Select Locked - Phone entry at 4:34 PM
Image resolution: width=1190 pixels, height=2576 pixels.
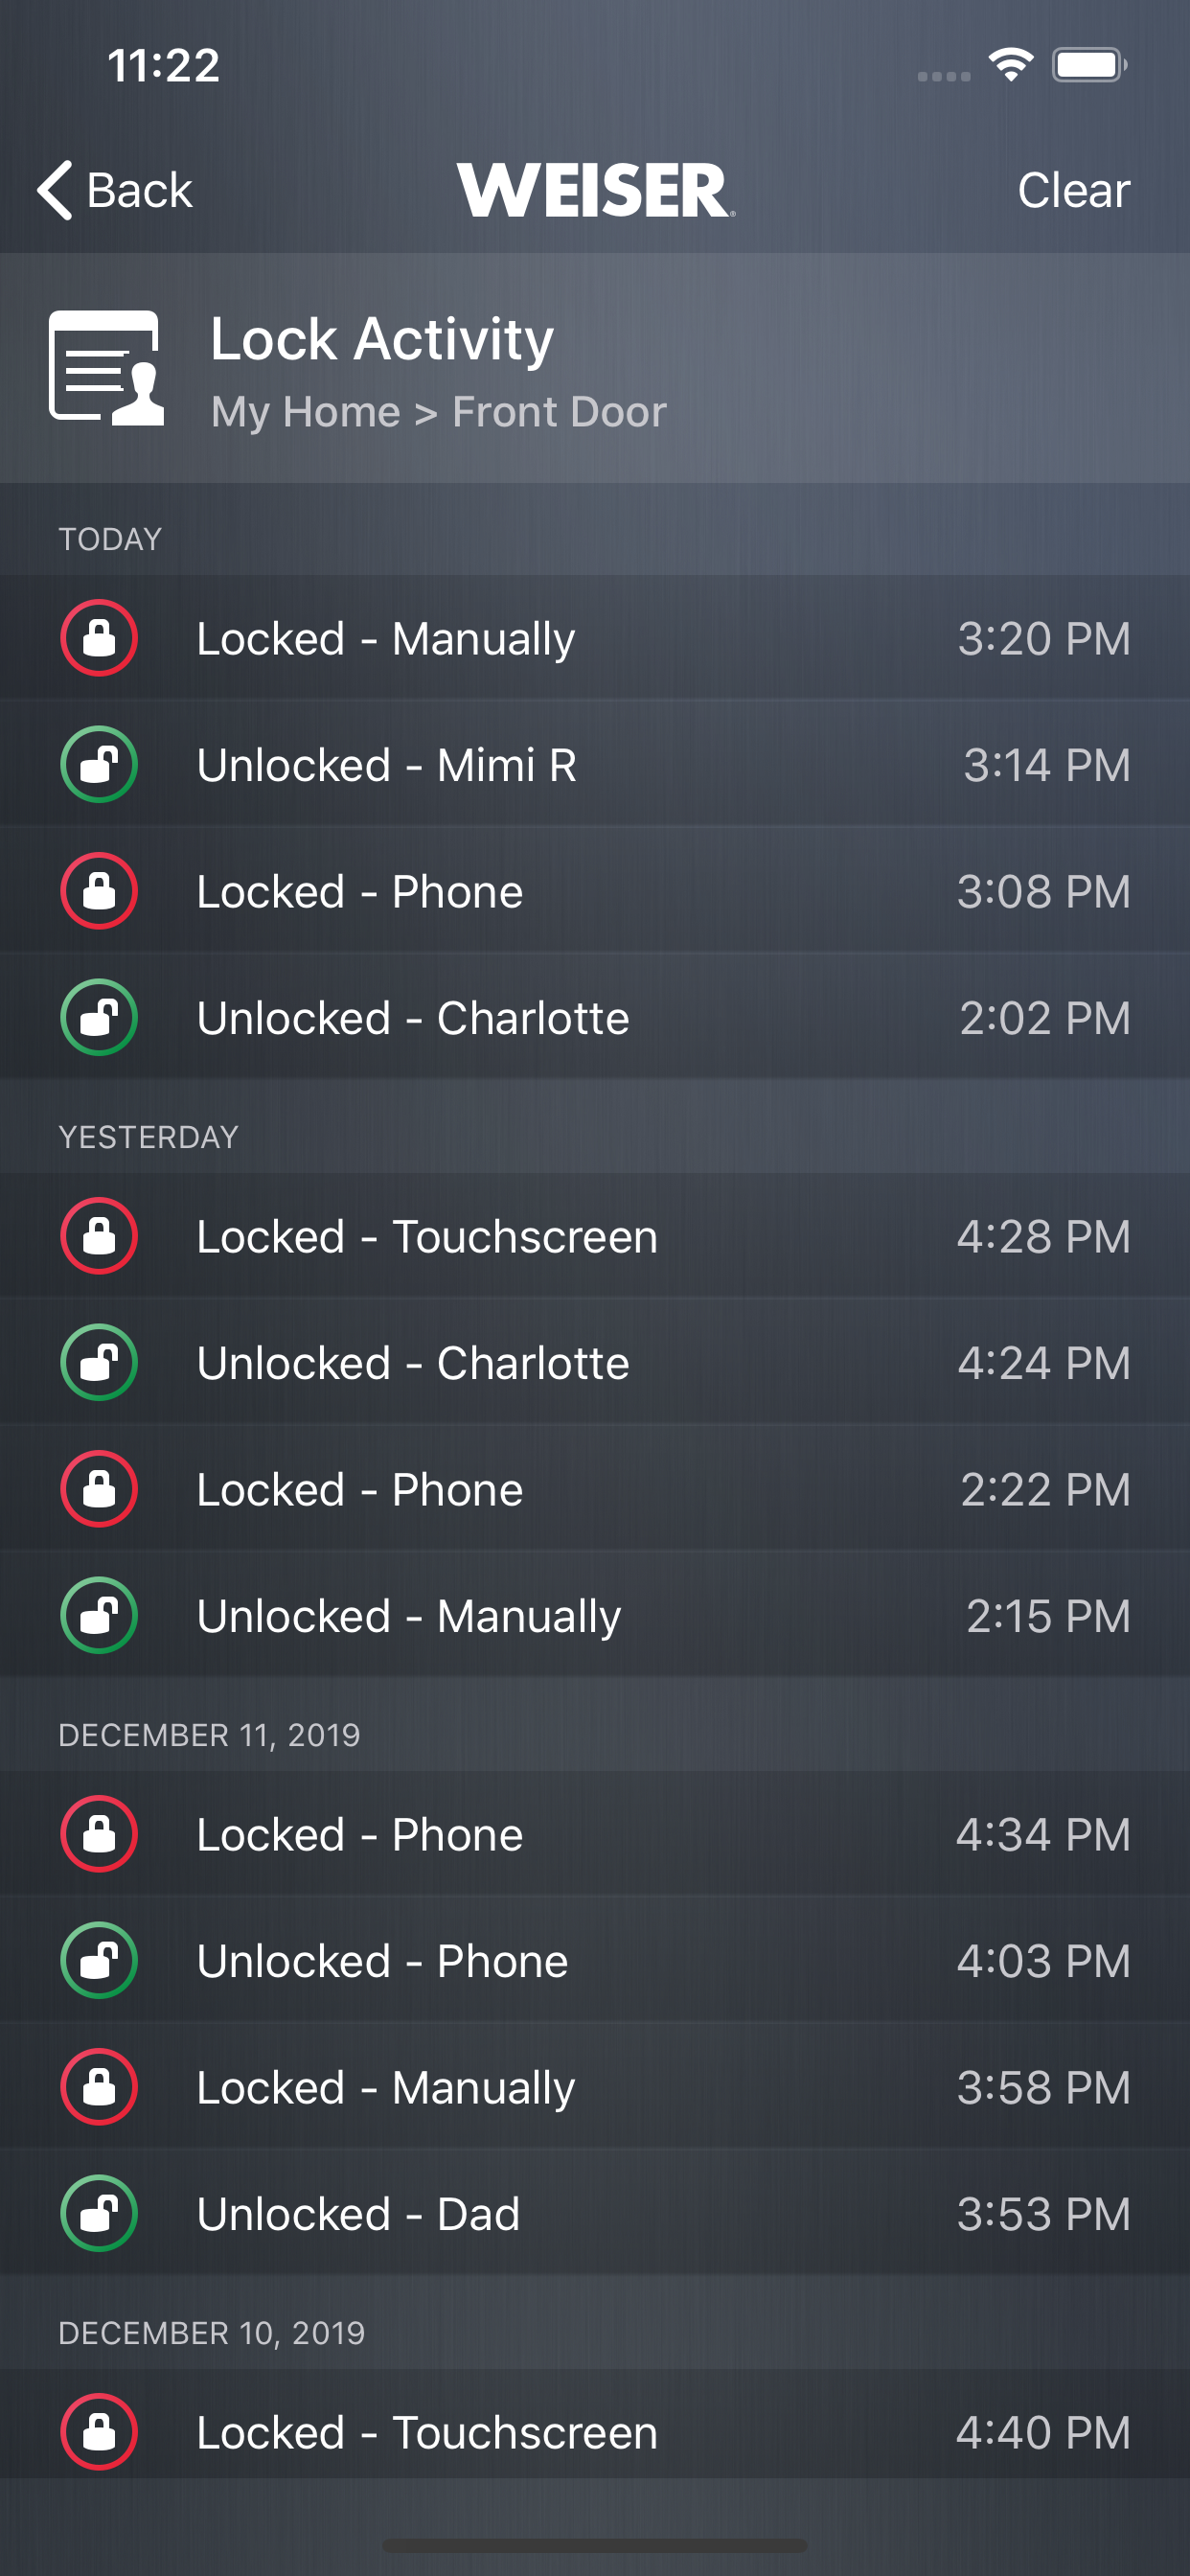[595, 1835]
